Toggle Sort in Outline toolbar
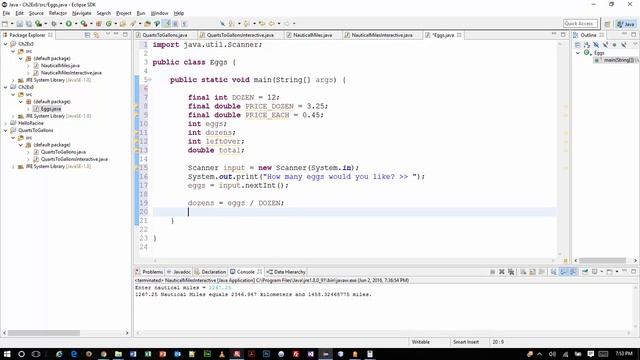The width and height of the screenshot is (640, 360). point(587,45)
